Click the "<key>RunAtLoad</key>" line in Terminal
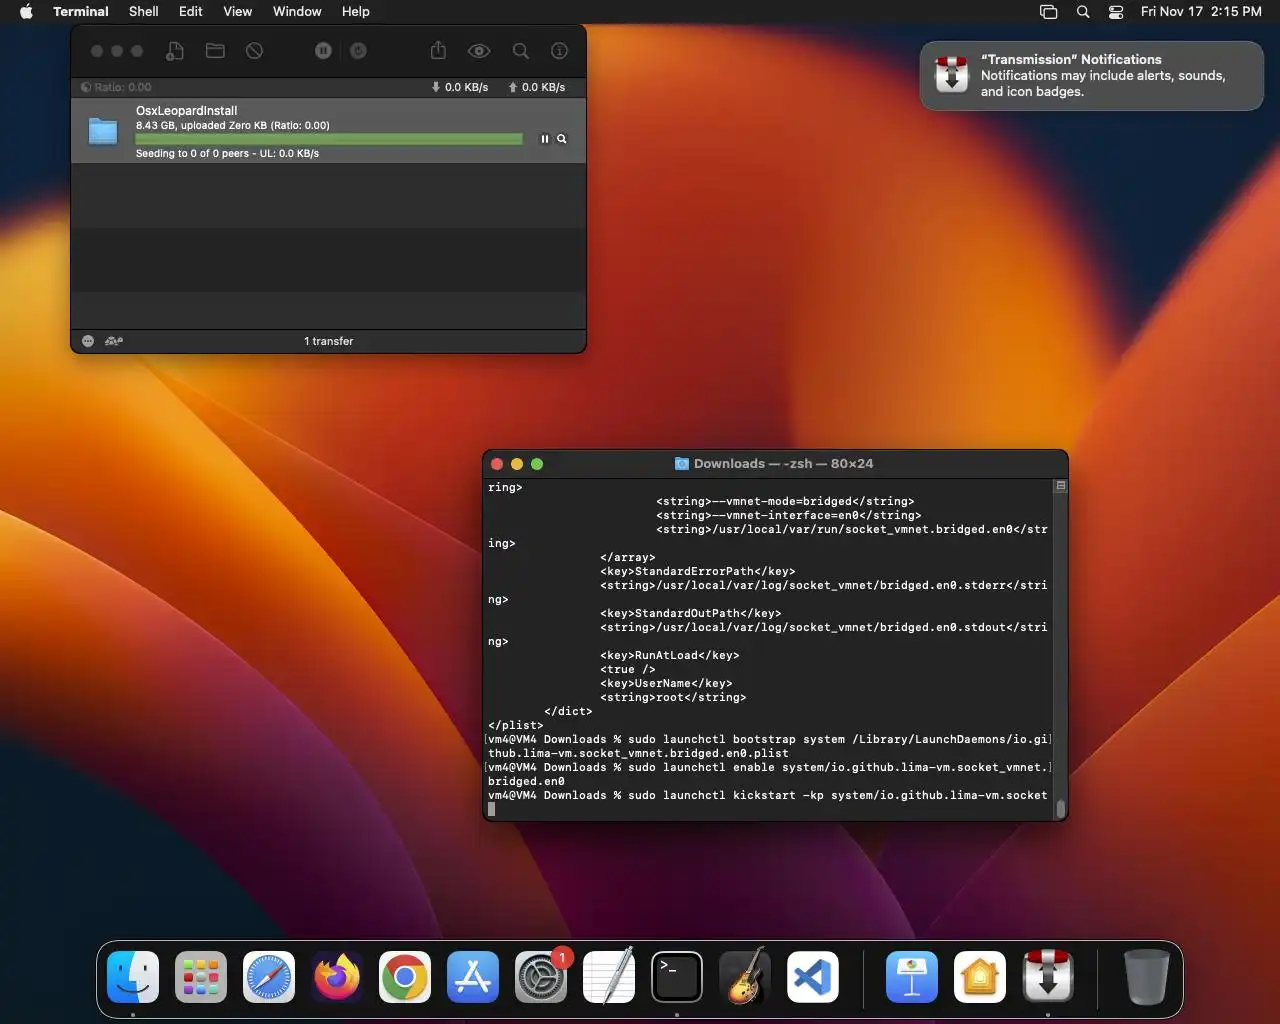Image resolution: width=1280 pixels, height=1024 pixels. pyautogui.click(x=669, y=656)
